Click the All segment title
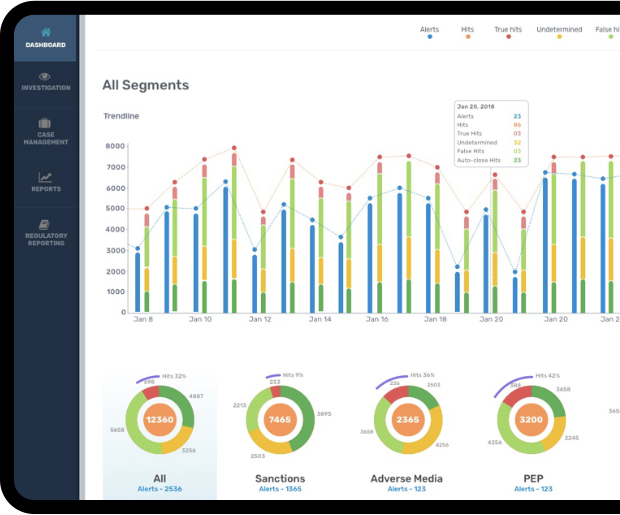The width and height of the screenshot is (620, 515). (x=160, y=479)
